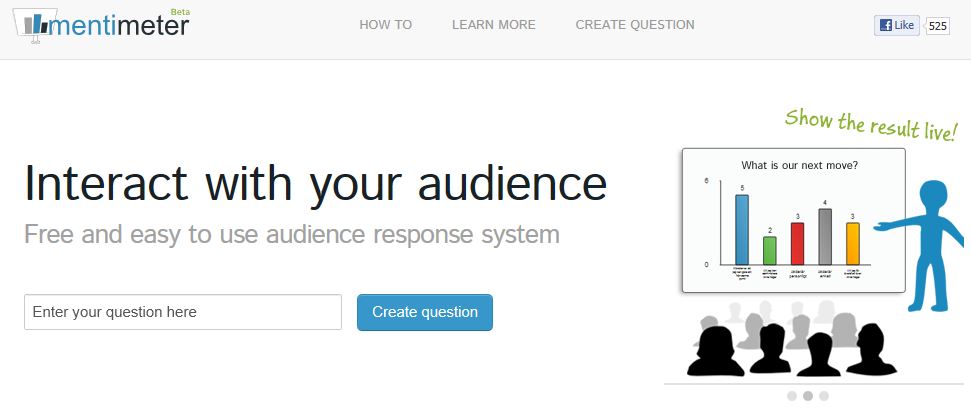Click the orange bar in the chart

852,243
